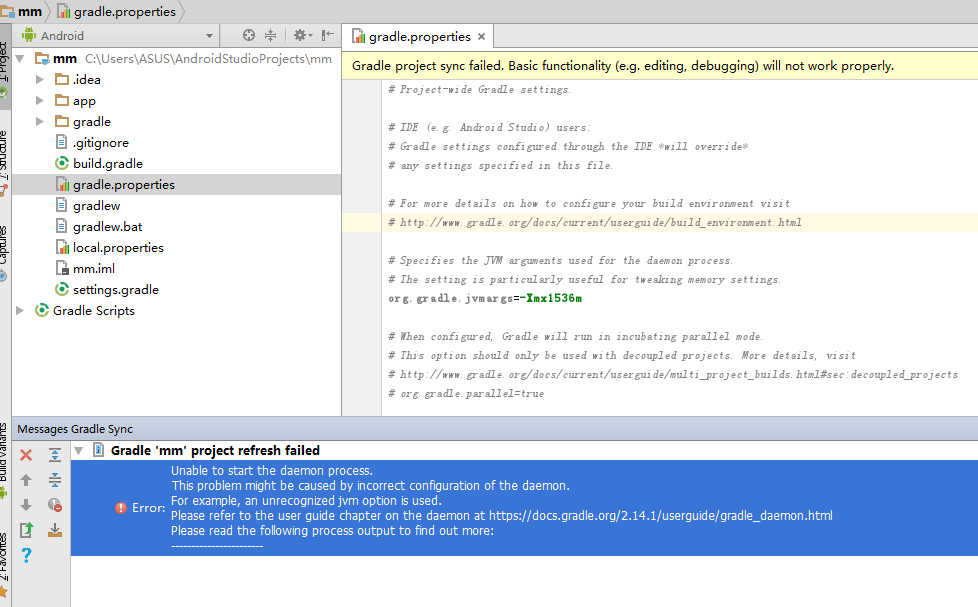
Task: Click the mm.iml file icon
Action: click(x=62, y=268)
